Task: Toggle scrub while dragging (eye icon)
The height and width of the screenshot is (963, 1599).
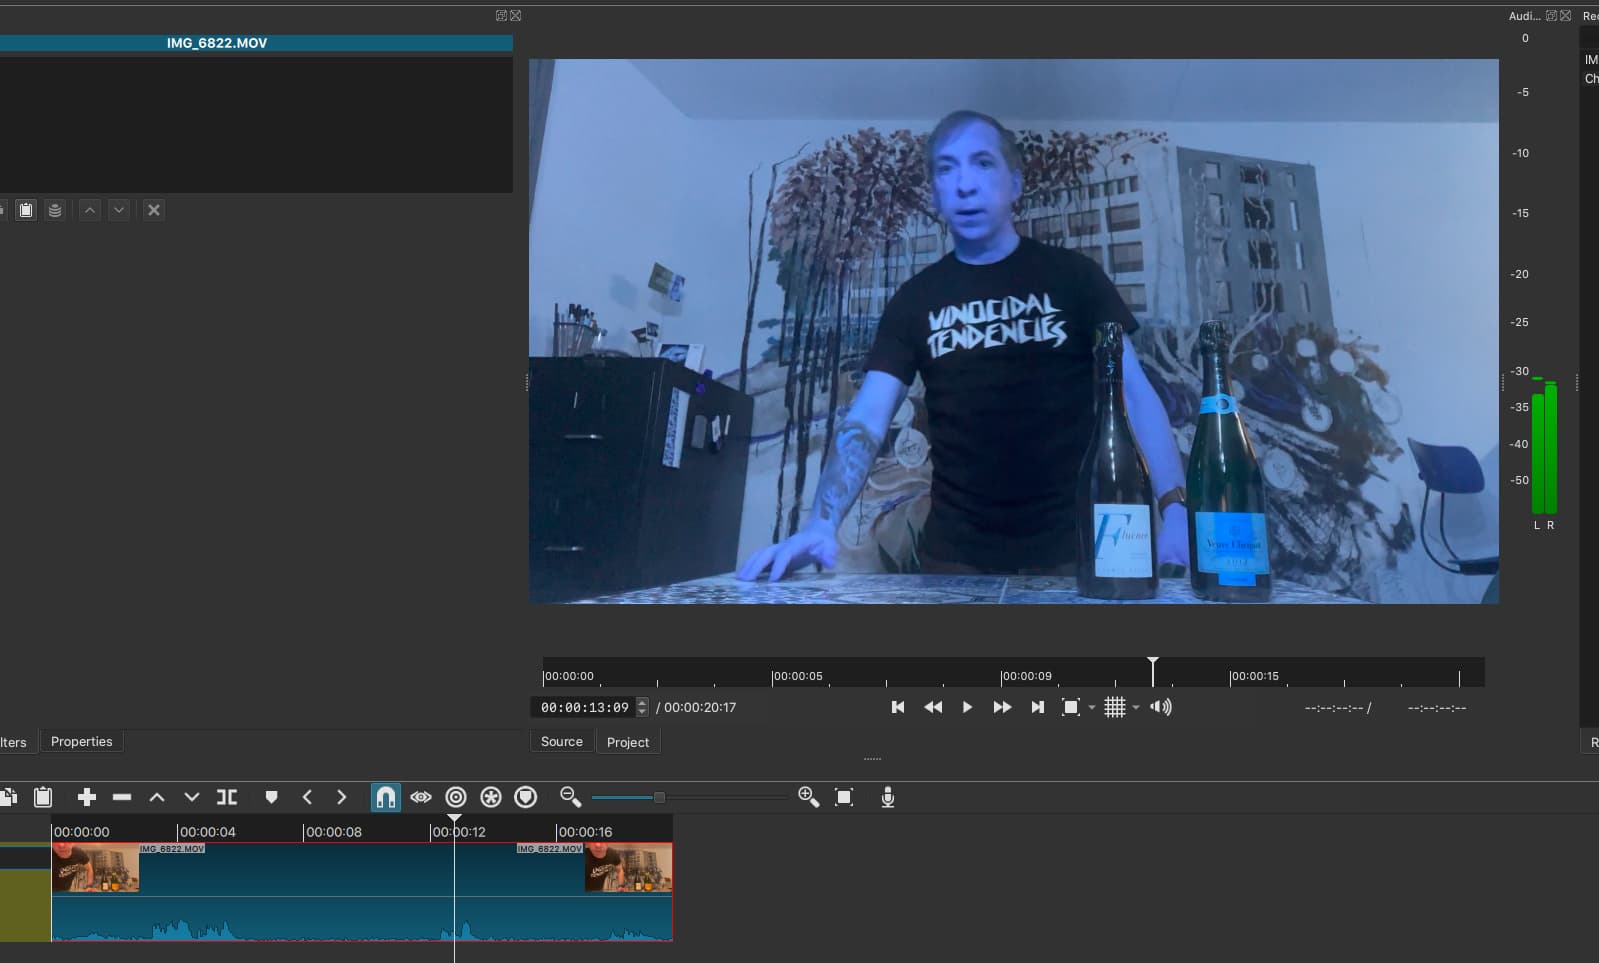Action: coord(421,797)
